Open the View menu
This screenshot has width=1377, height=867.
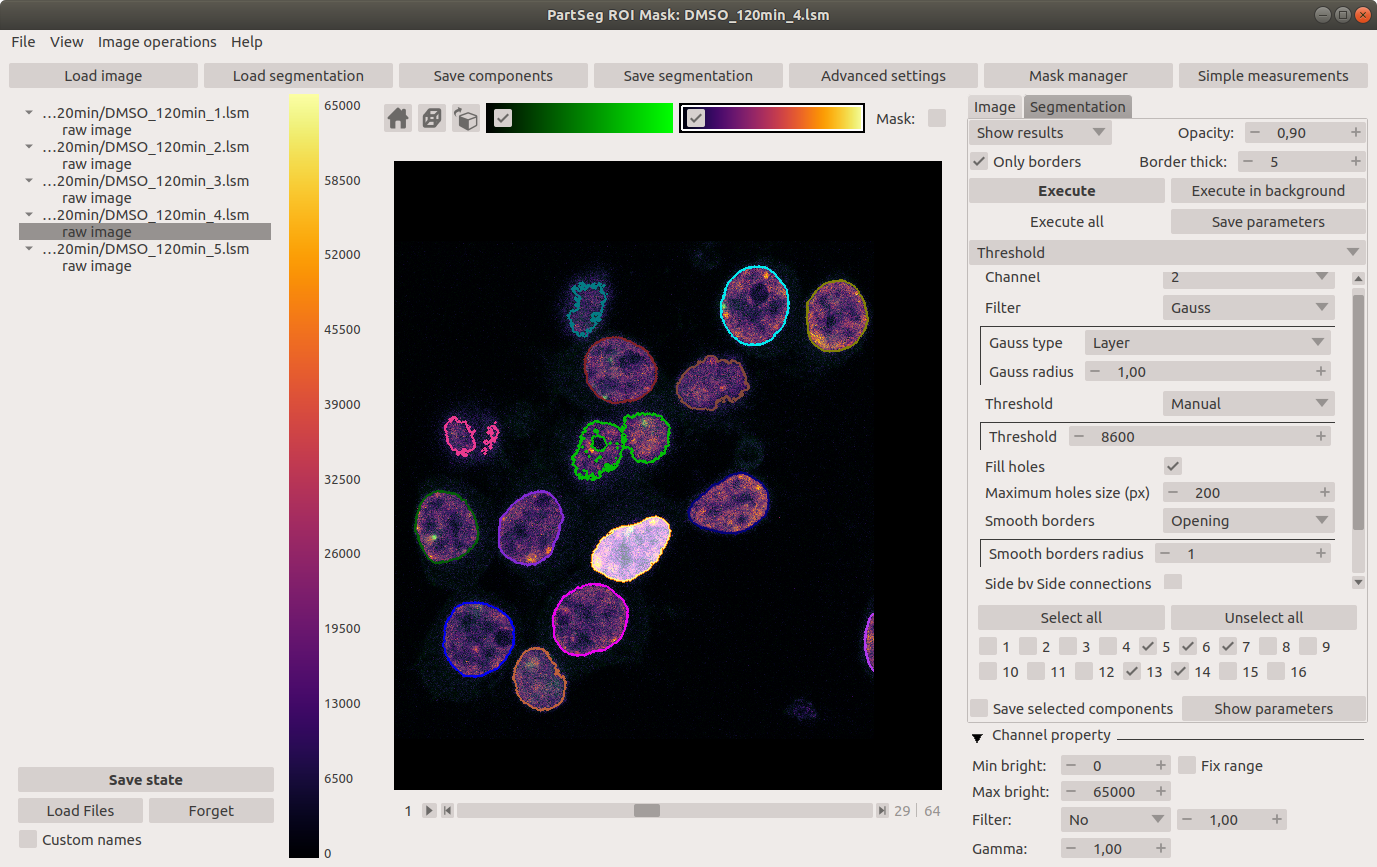(x=67, y=42)
